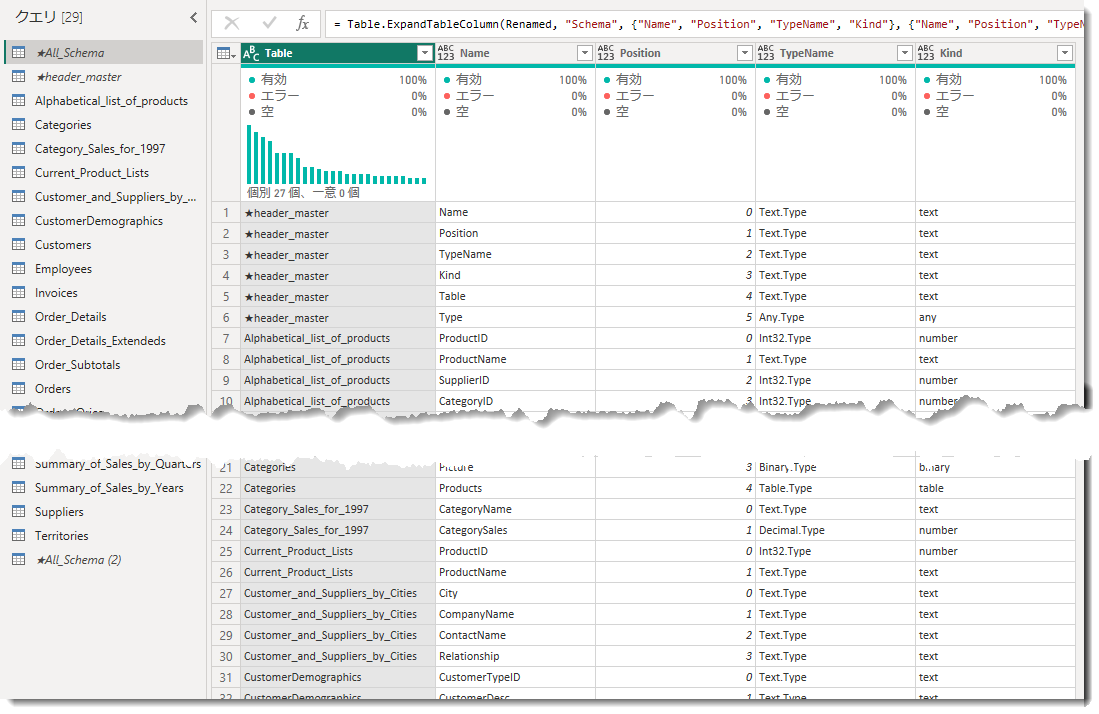Select row number 22 header
Screen dimensions: 1099x714
[x=226, y=488]
